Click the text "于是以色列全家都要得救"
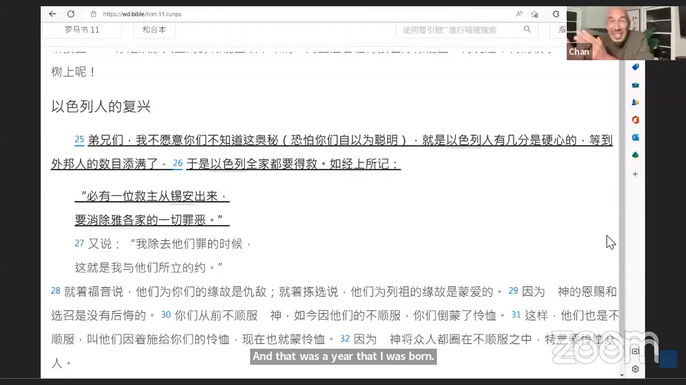The image size is (686, 385). [252, 164]
